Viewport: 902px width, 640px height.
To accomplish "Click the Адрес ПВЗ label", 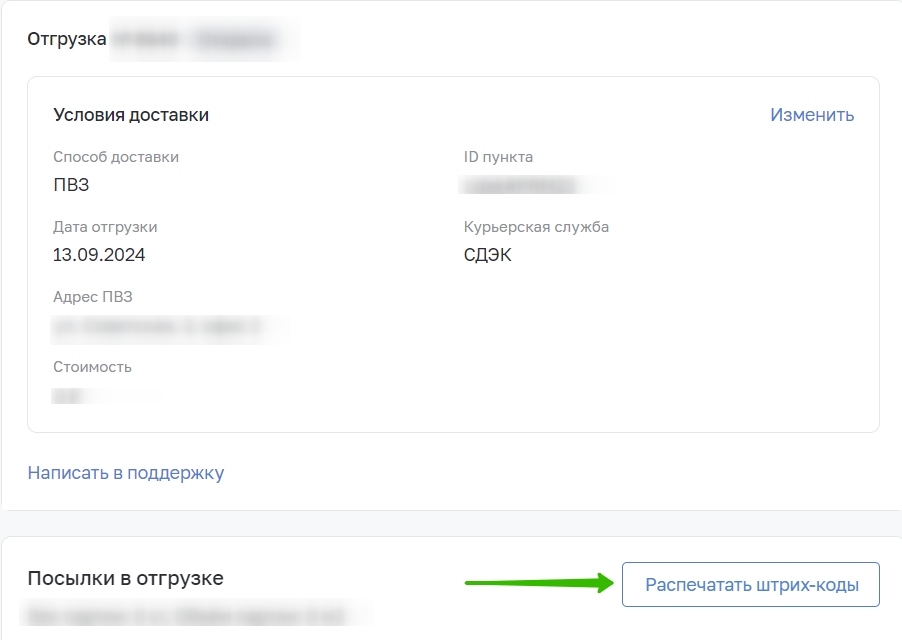I will click(x=93, y=297).
